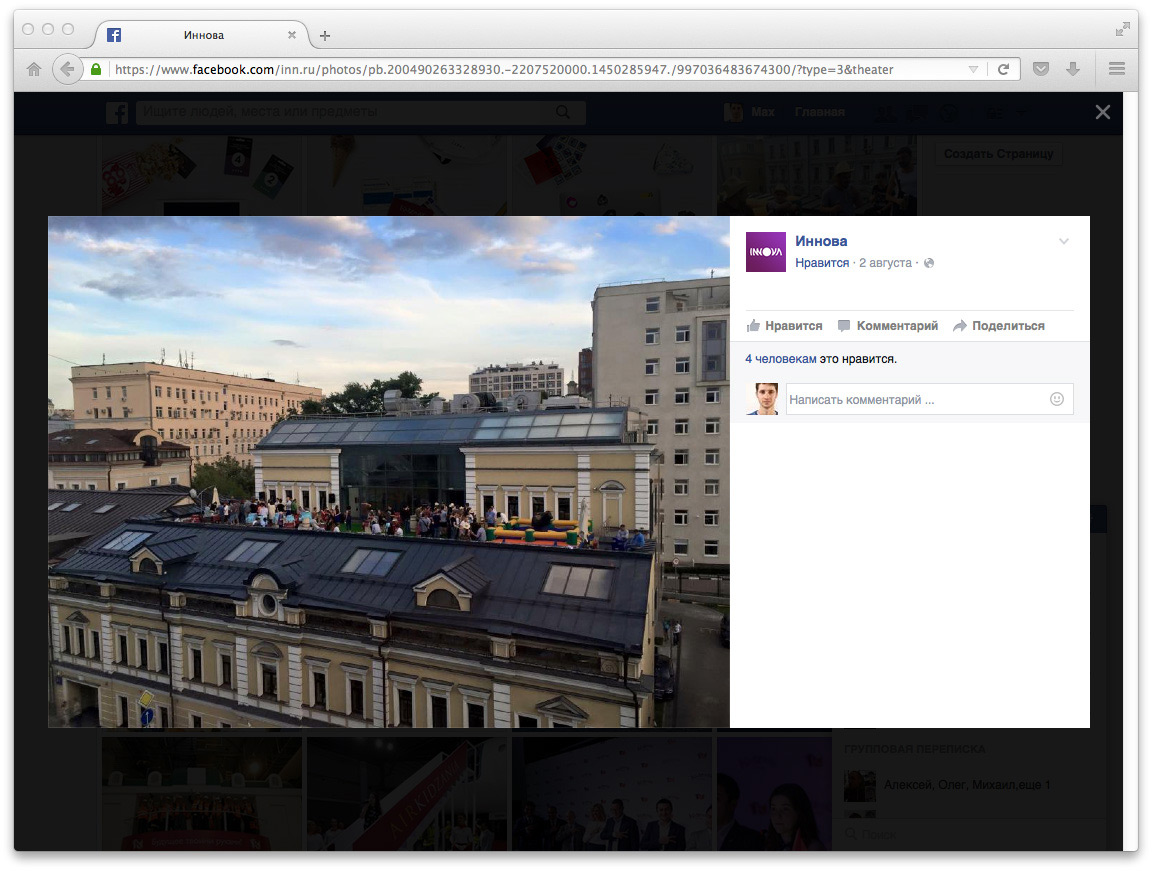Click the Innova purple logo avatar
This screenshot has width=1152, height=871.
coord(766,252)
